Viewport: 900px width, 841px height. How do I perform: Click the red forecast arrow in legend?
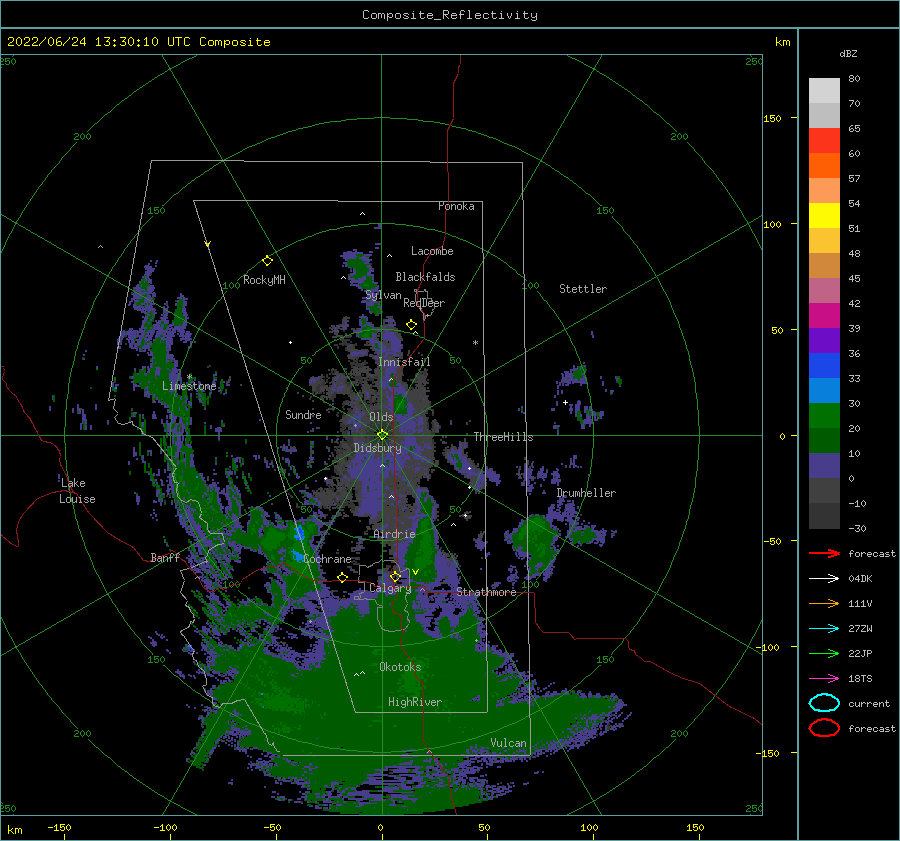(x=824, y=553)
